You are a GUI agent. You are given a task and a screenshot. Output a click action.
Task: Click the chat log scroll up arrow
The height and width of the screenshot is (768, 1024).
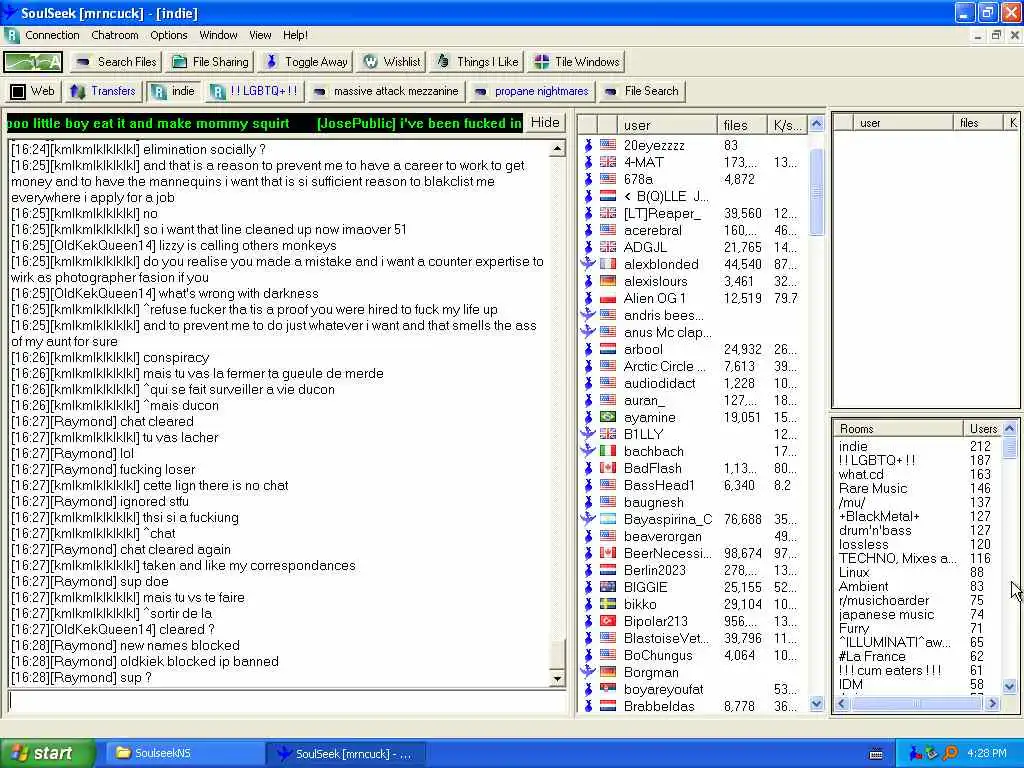[557, 149]
